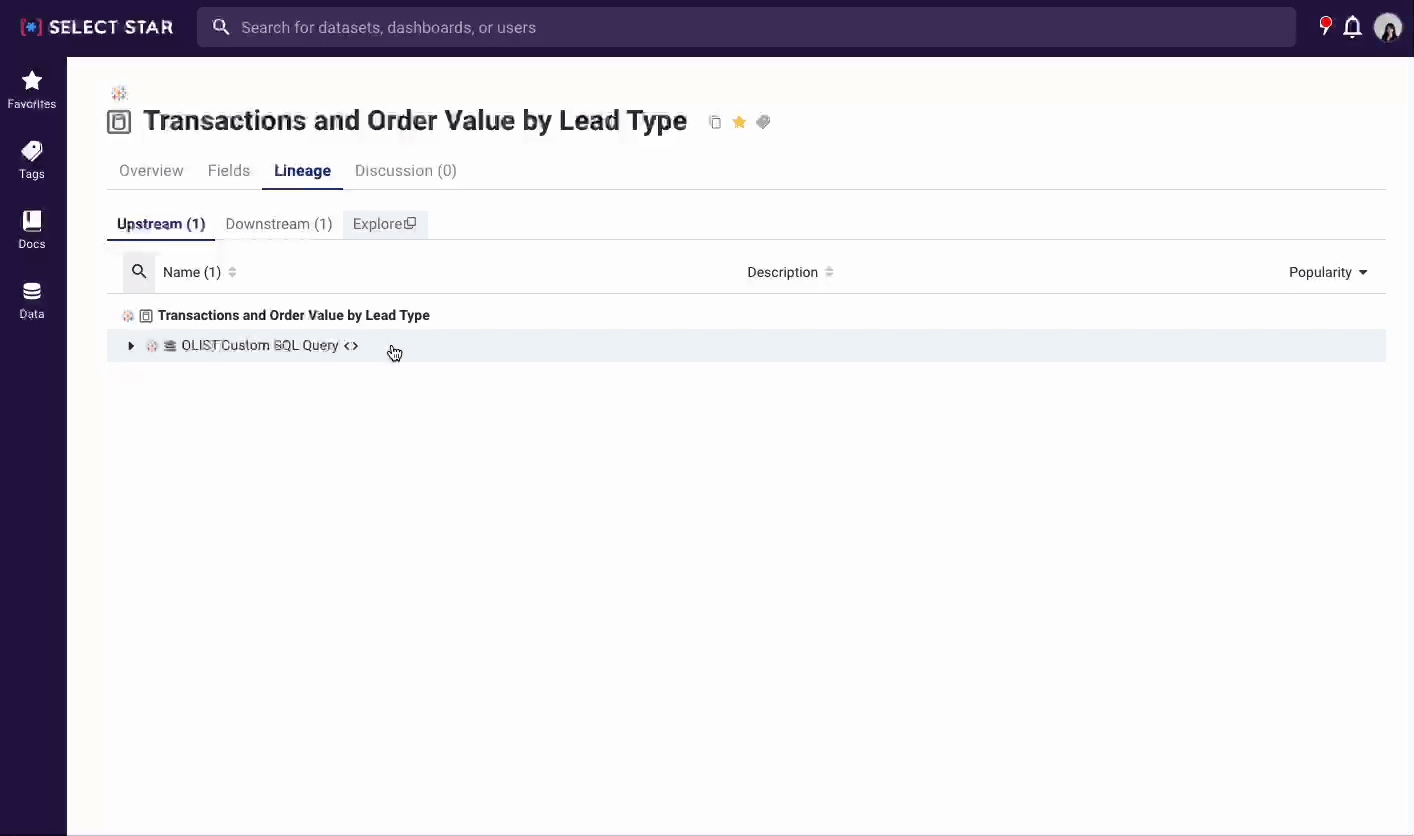Switch to the Downstream (1) tab

coord(279,224)
